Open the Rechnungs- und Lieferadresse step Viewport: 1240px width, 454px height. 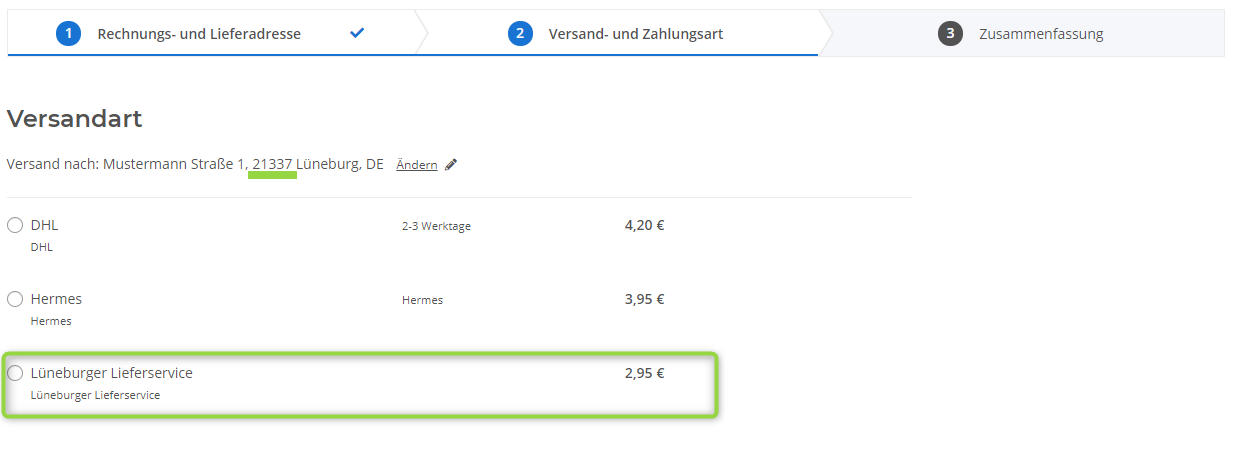click(x=199, y=34)
